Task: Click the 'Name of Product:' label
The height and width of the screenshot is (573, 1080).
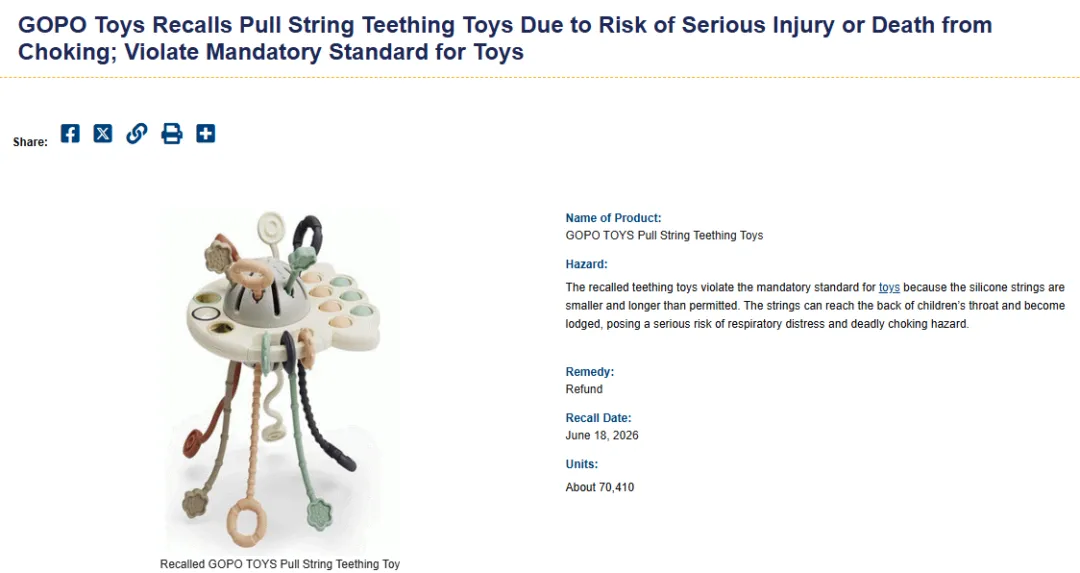Action: (613, 218)
